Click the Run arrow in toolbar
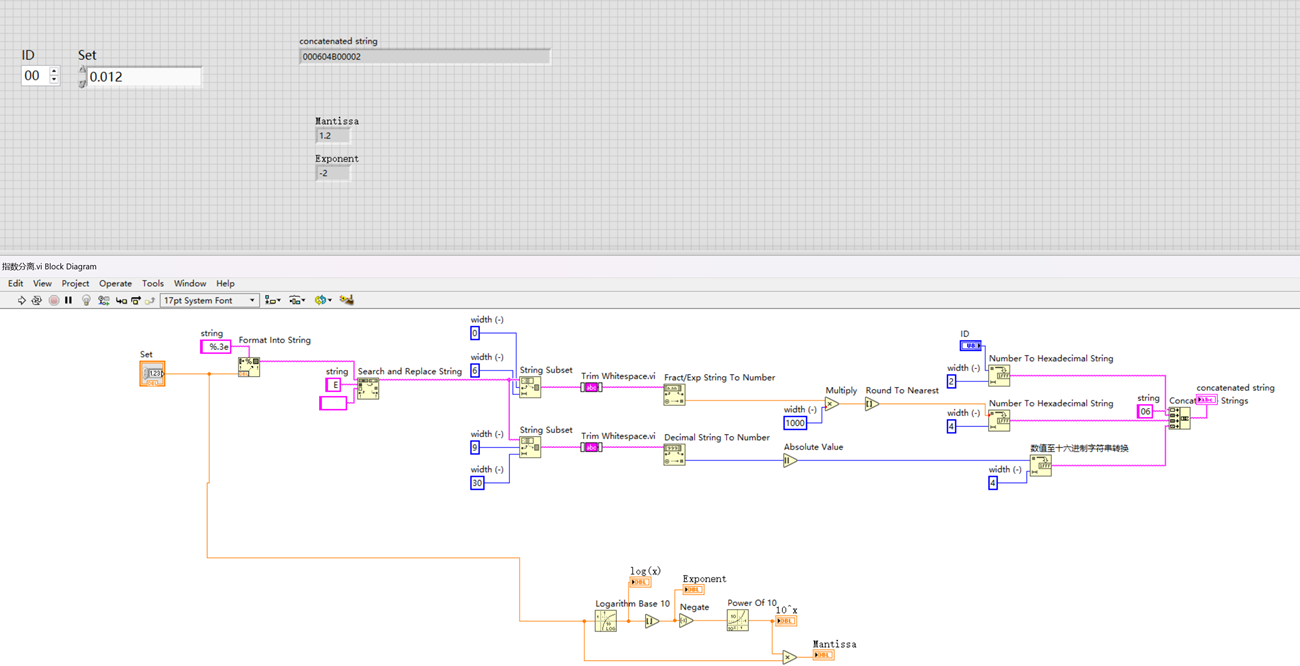Viewport: 1300px width, 666px height. [21, 300]
